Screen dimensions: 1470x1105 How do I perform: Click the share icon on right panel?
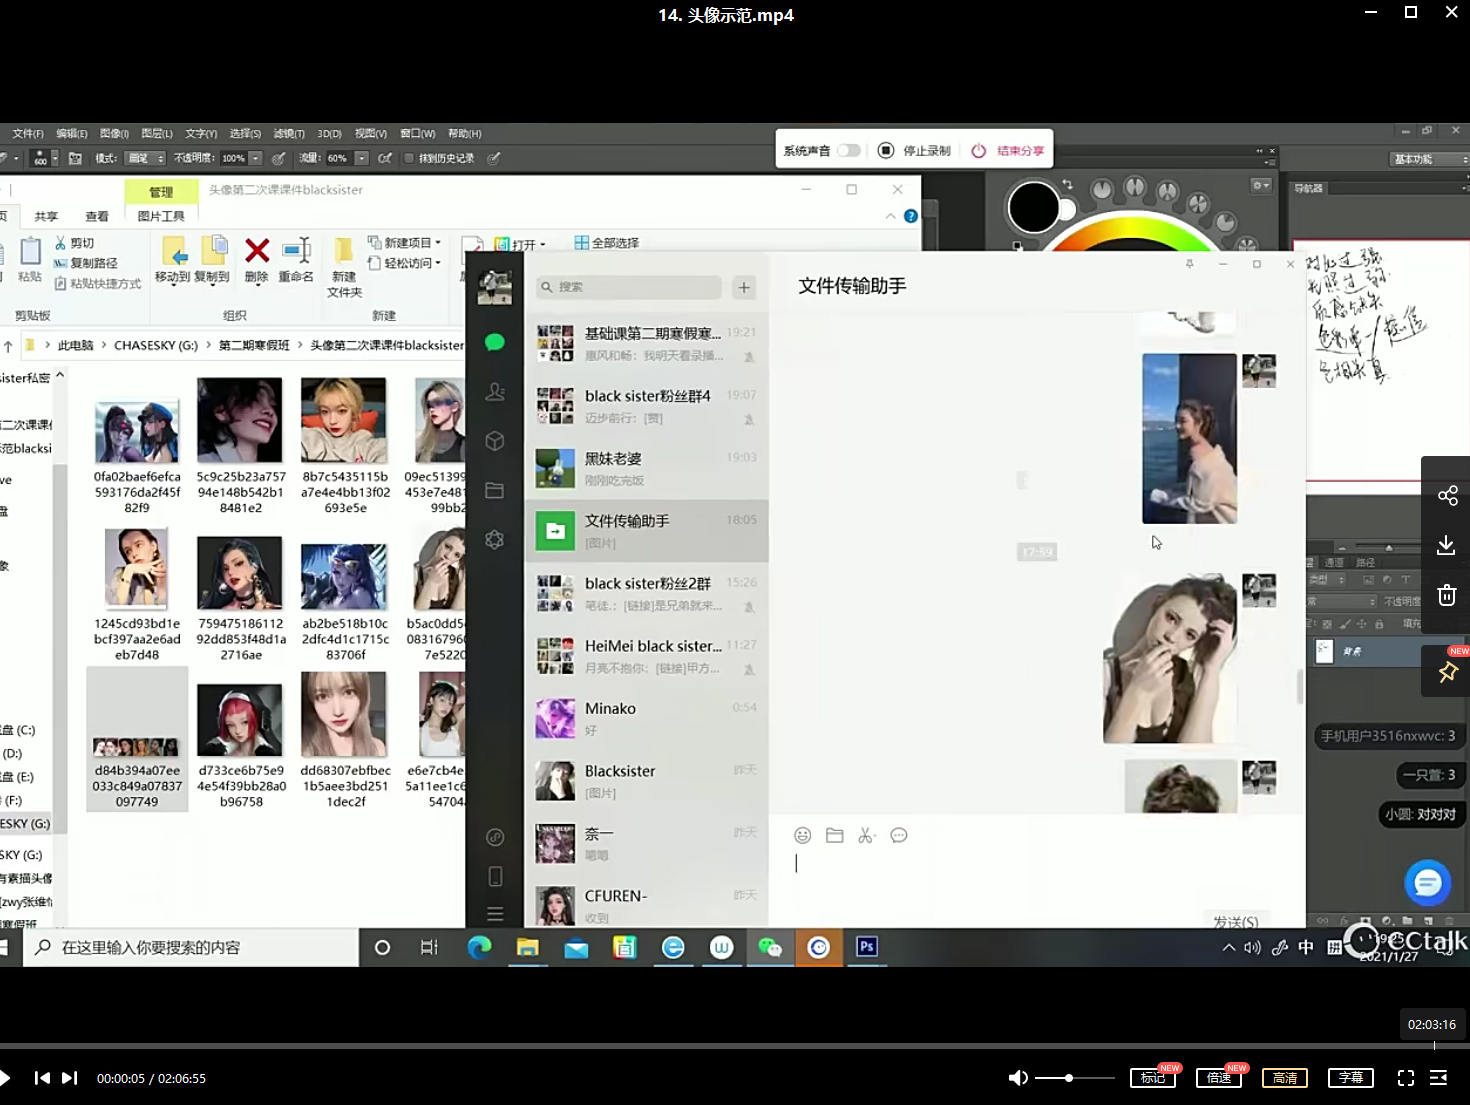[x=1446, y=496]
